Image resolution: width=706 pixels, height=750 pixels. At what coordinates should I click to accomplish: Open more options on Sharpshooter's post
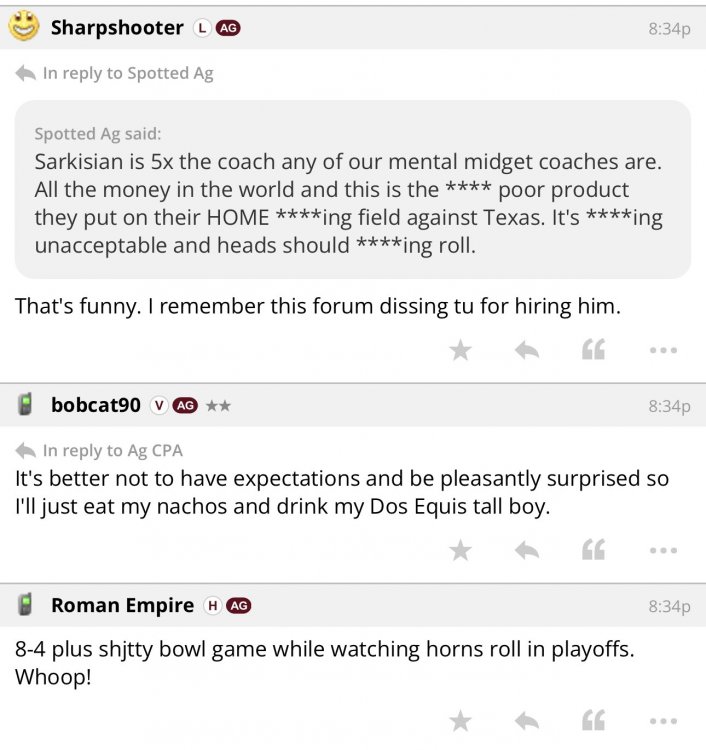tap(663, 350)
